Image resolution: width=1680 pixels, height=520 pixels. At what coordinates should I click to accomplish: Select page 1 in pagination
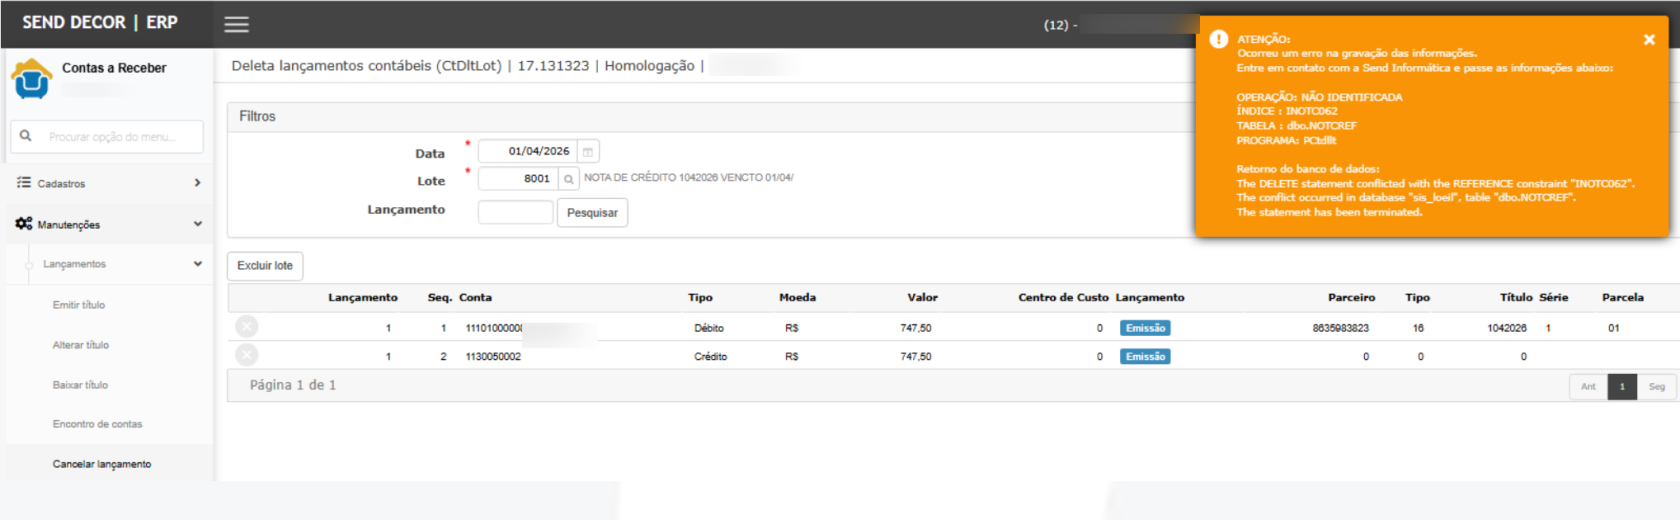(1622, 386)
